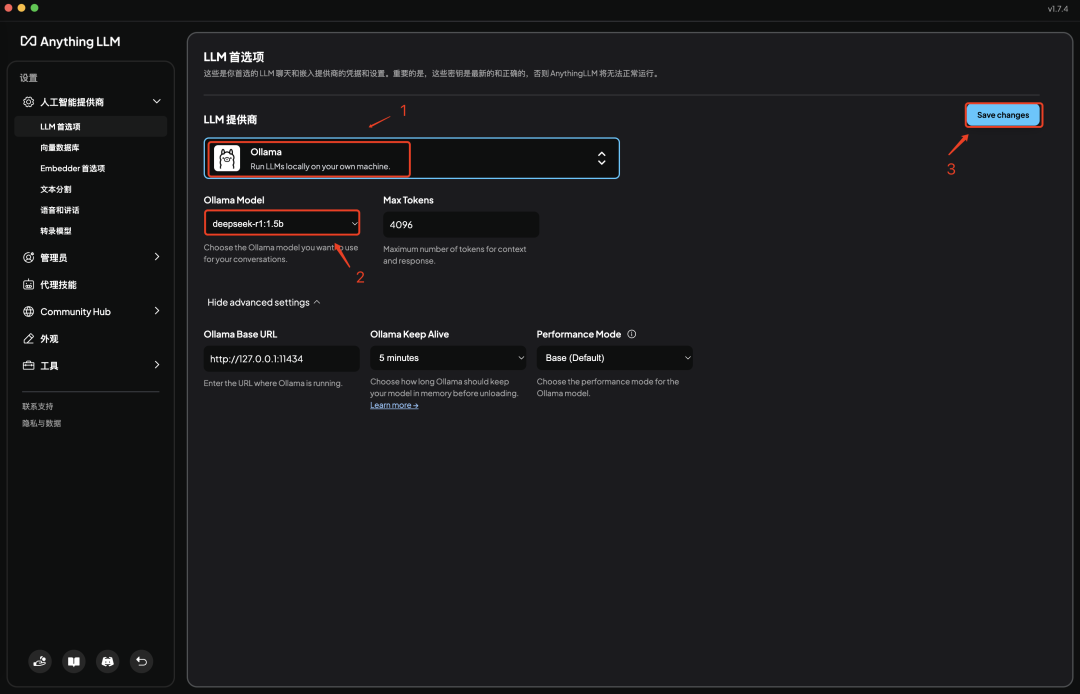Open the LLM provider selector
Screen dimensions: 1080x694
[411, 158]
